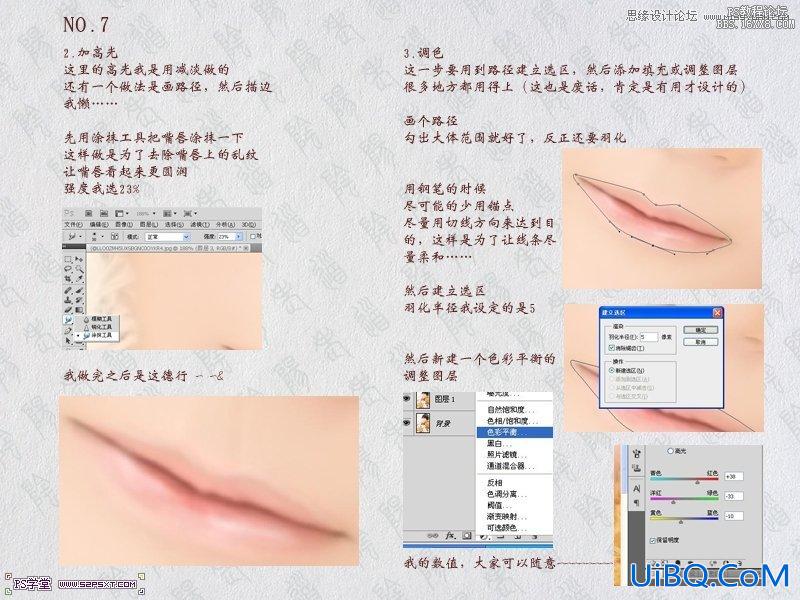The width and height of the screenshot is (800, 600).
Task: Open the Character panel A icon
Action: 636,489
